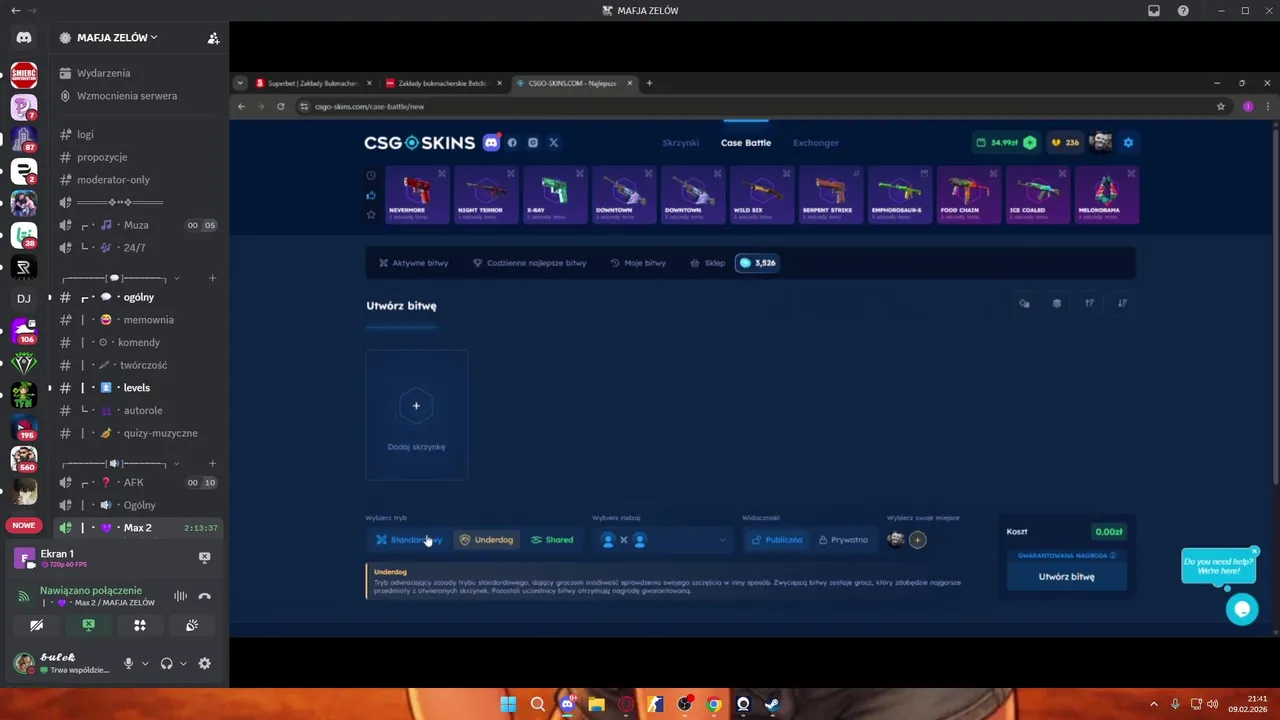This screenshot has height=720, width=1280.
Task: Show favorite drops with the star icon
Action: click(x=371, y=214)
